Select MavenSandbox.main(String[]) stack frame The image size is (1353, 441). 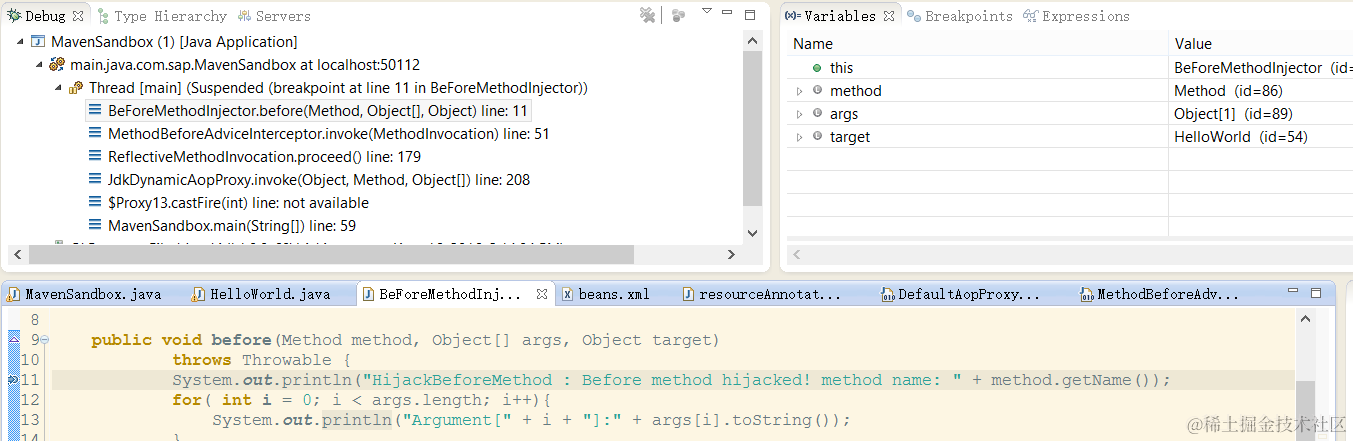[232, 226]
